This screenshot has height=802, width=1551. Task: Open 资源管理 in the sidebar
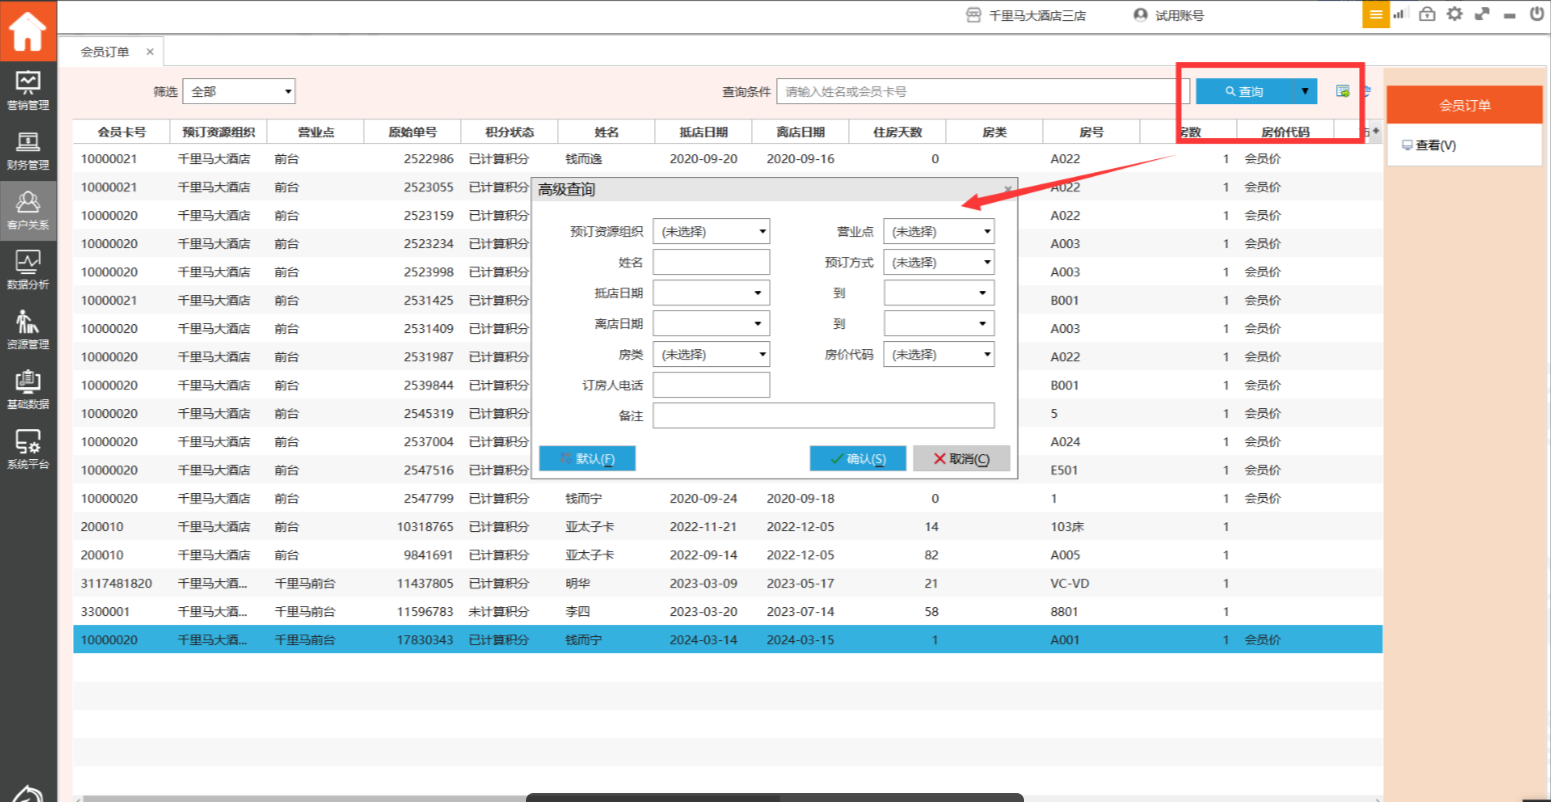pos(28,330)
